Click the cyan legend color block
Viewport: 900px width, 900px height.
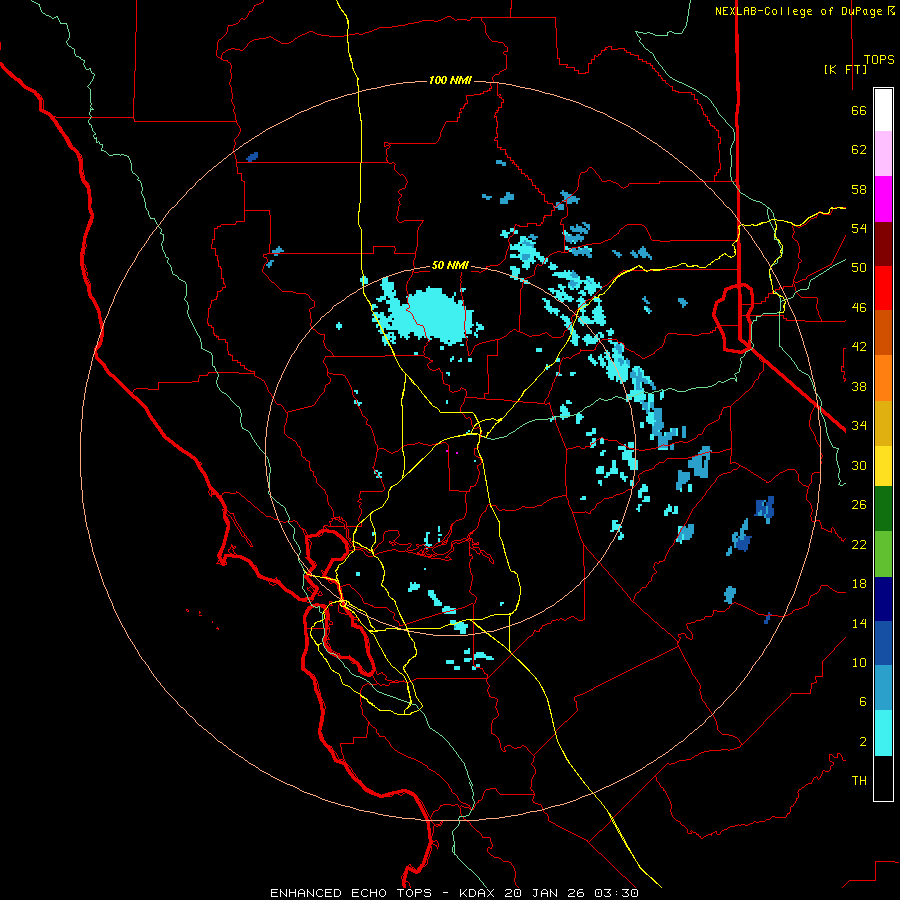[x=883, y=733]
